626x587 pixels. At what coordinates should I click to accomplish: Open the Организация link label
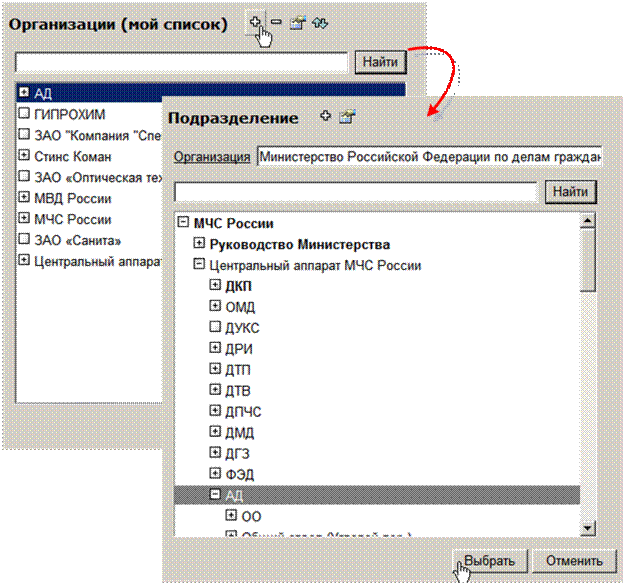[x=212, y=157]
